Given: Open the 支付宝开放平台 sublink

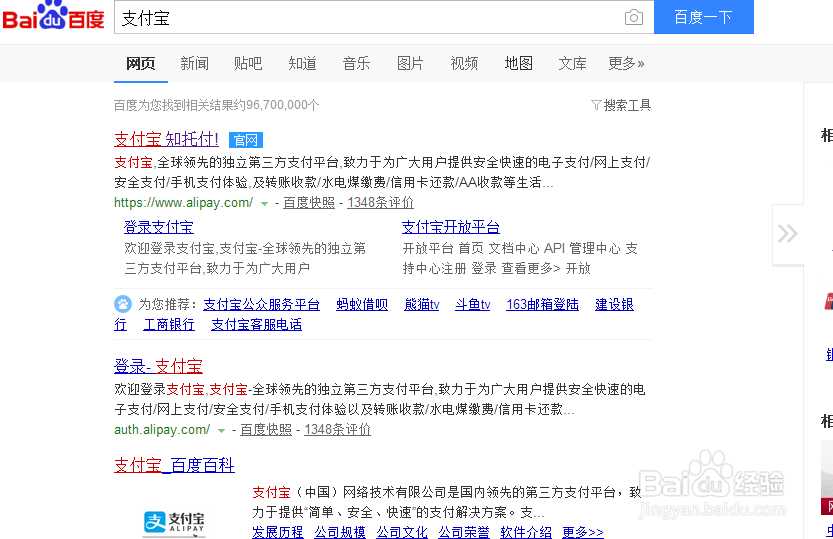Looking at the screenshot, I should 451,227.
